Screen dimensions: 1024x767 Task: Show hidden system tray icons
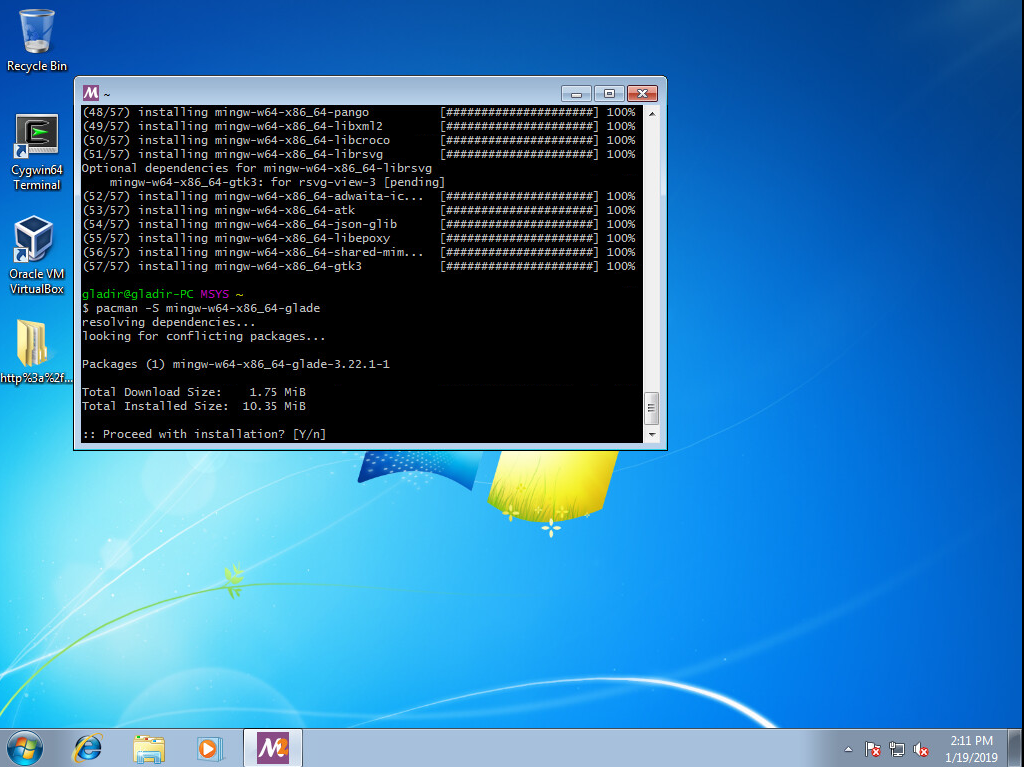(849, 749)
